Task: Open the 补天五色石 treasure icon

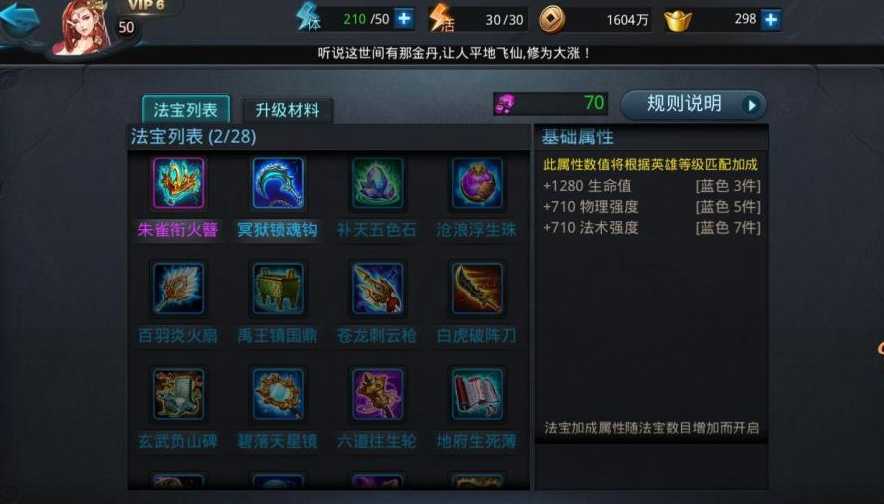Action: point(377,183)
